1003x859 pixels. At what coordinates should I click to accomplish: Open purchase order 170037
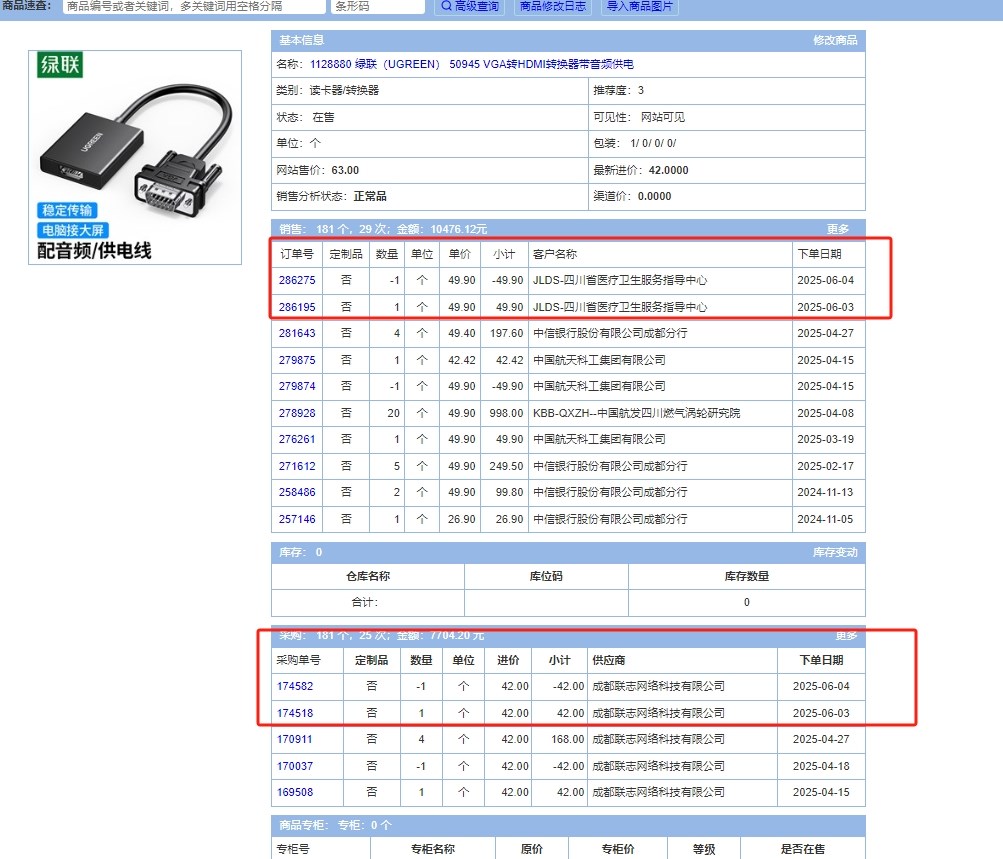click(295, 766)
